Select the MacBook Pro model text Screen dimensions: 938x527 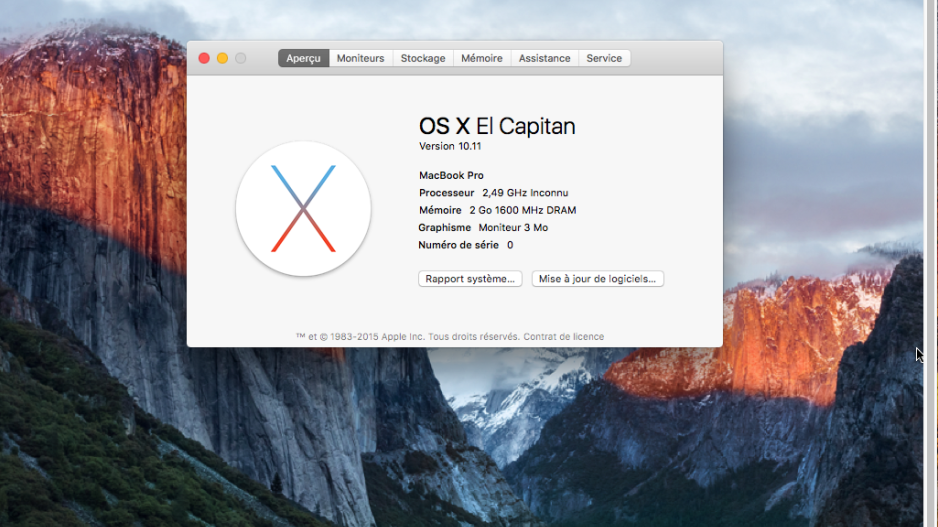451,175
